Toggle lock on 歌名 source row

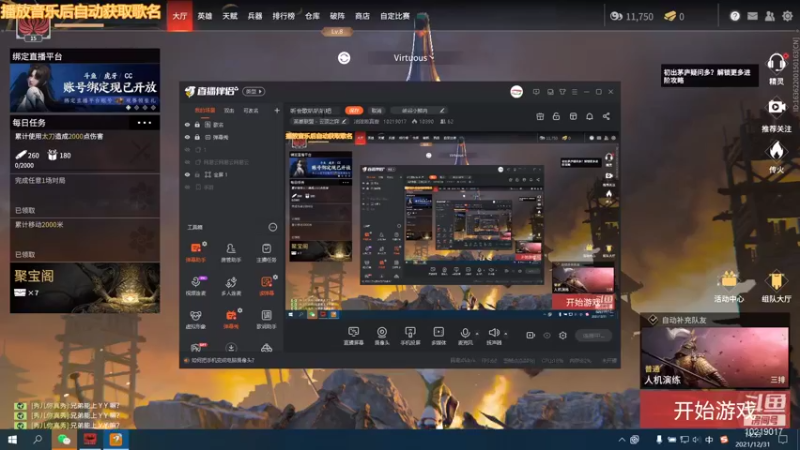tap(197, 124)
